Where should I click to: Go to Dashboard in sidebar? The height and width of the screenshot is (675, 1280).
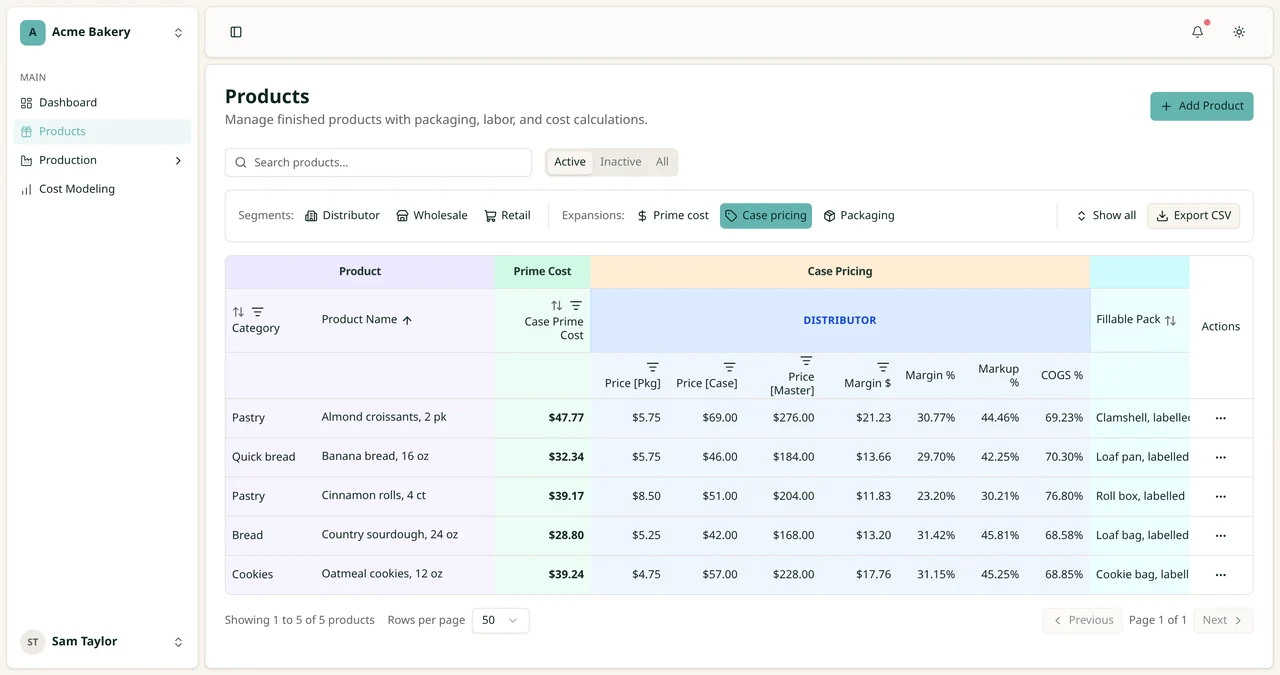point(102,102)
